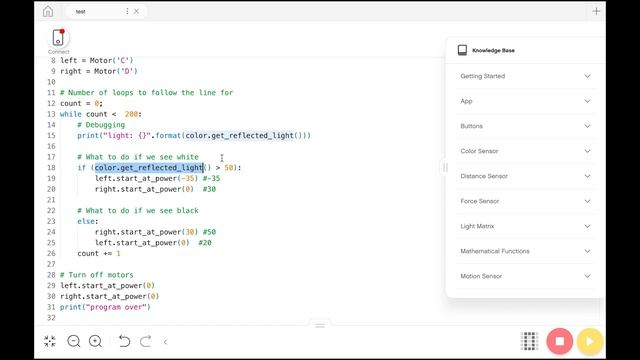Click comment '# Turn off motors'
640x360 pixels.
click(x=97, y=275)
